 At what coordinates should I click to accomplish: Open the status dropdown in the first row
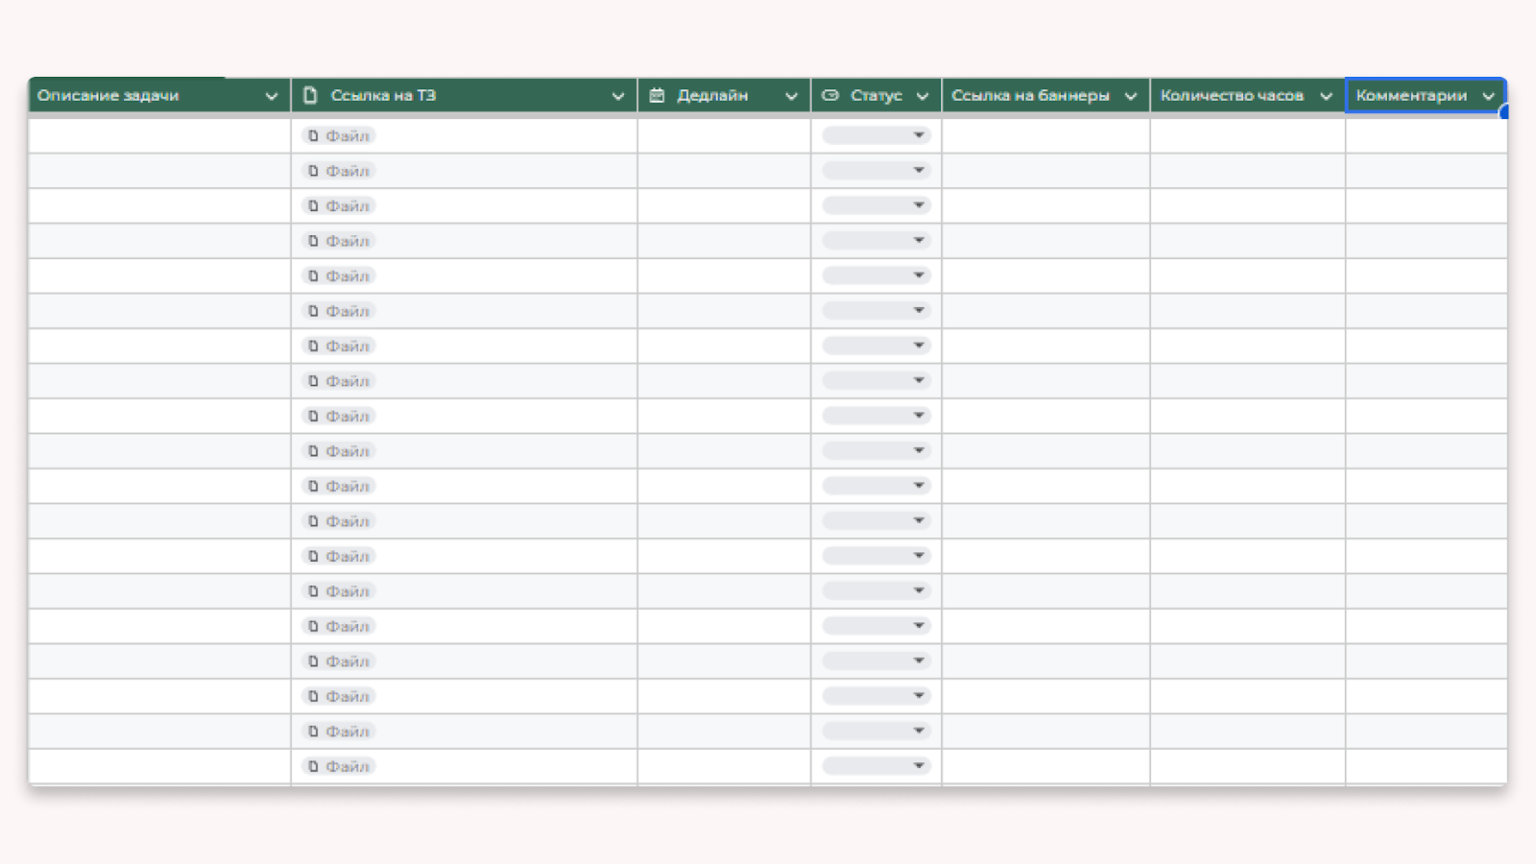coord(876,135)
